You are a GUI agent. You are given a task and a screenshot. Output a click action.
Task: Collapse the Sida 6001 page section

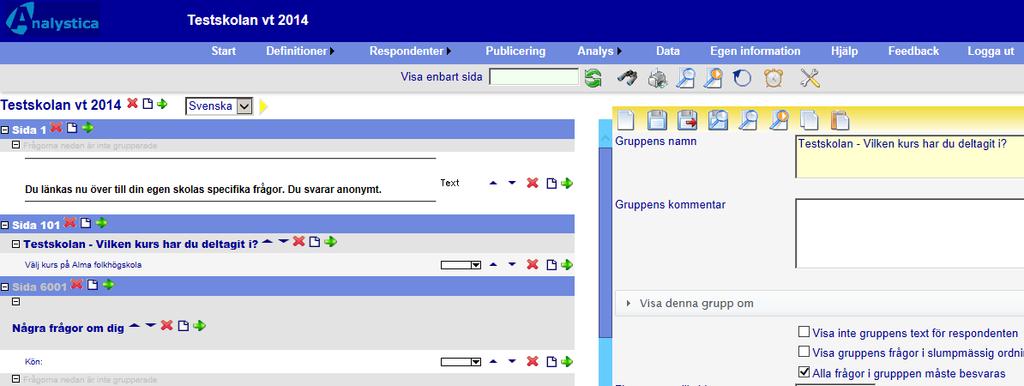tap(5, 287)
